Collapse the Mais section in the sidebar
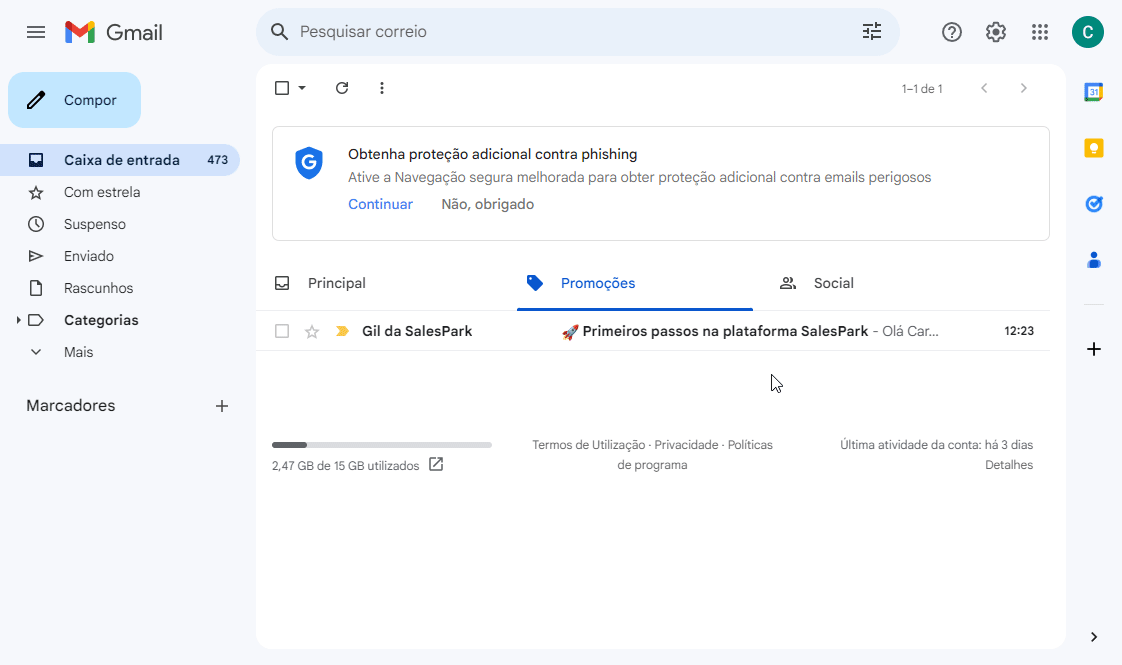 pos(36,351)
